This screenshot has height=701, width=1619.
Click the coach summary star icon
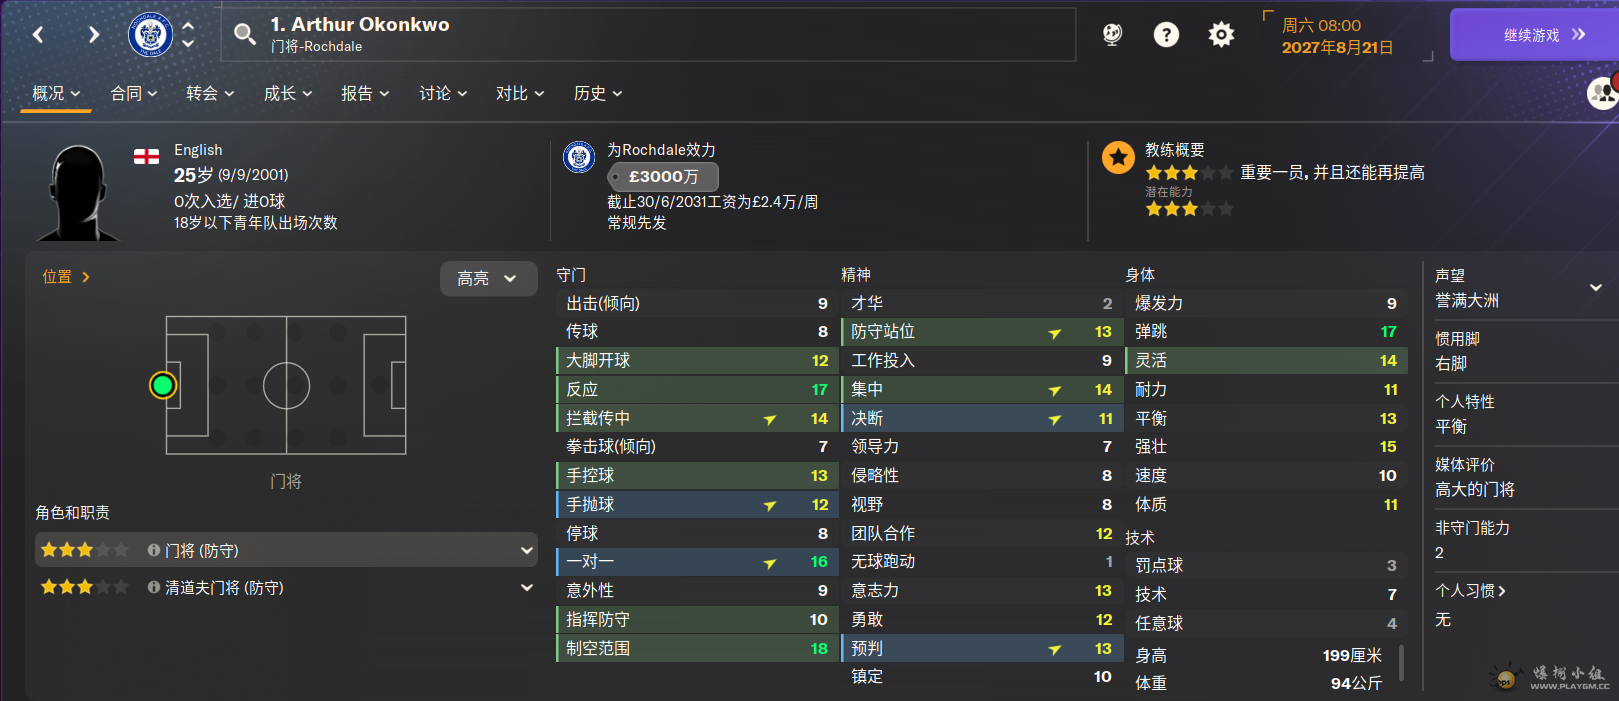[1118, 157]
